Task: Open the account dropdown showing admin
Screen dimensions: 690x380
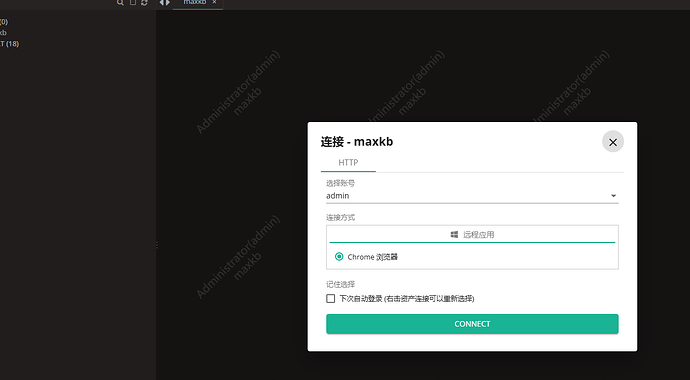Action: coord(472,196)
